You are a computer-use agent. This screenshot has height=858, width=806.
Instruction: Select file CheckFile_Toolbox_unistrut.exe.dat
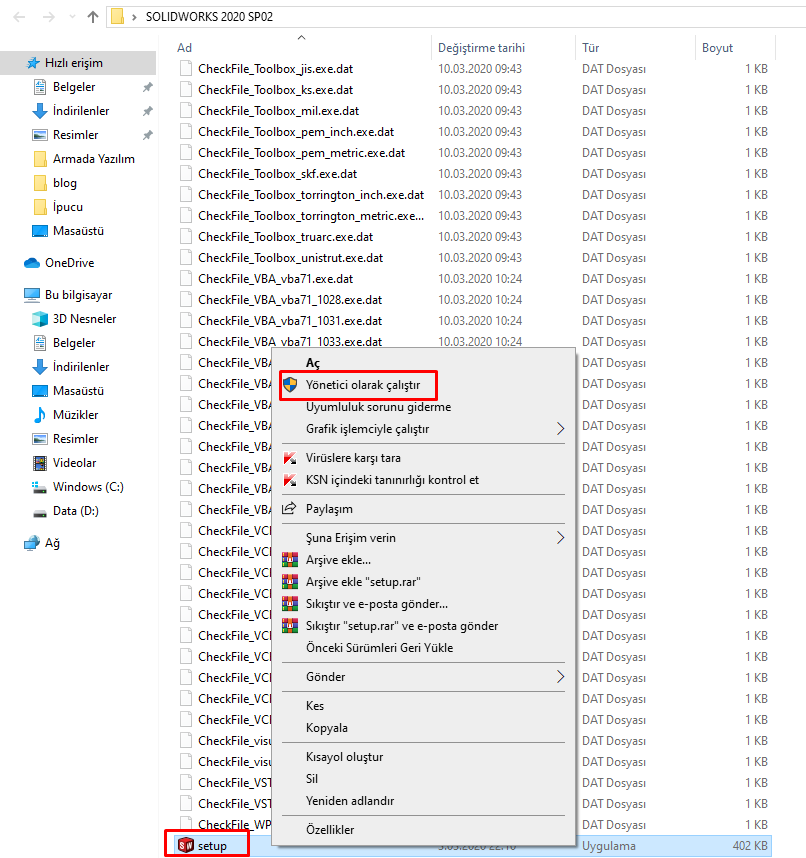click(x=291, y=258)
